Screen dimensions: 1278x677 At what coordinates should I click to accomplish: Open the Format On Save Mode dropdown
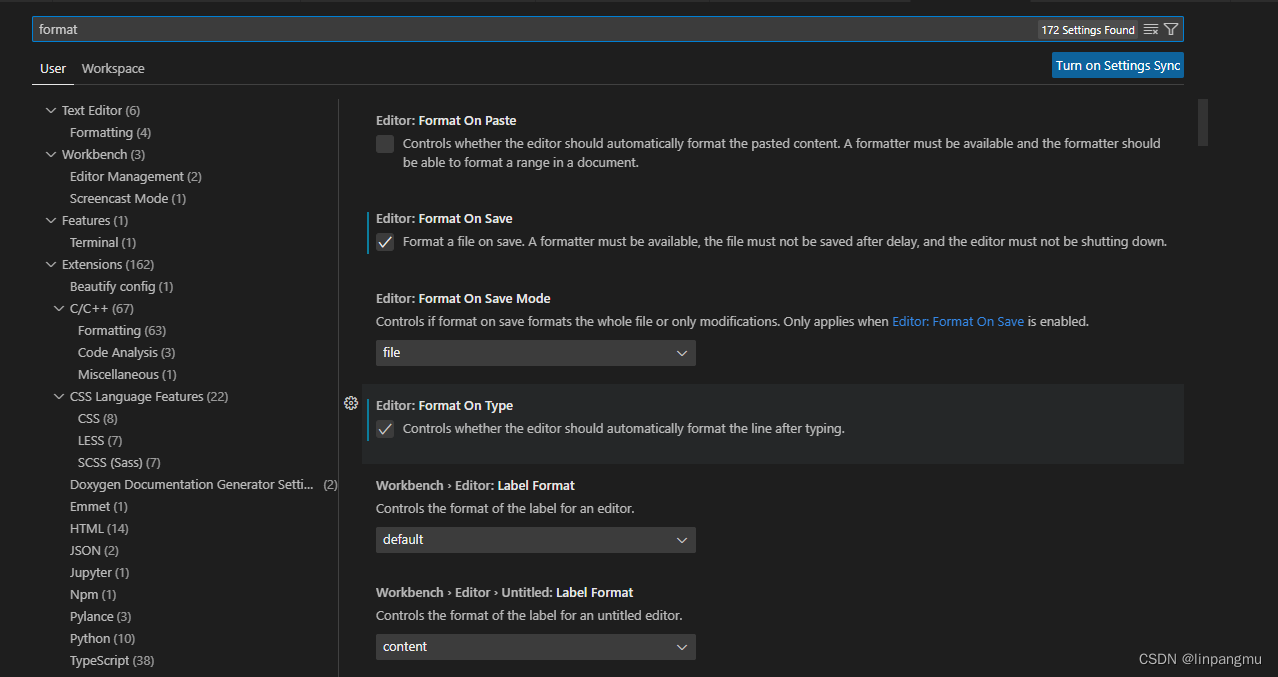[x=535, y=353]
